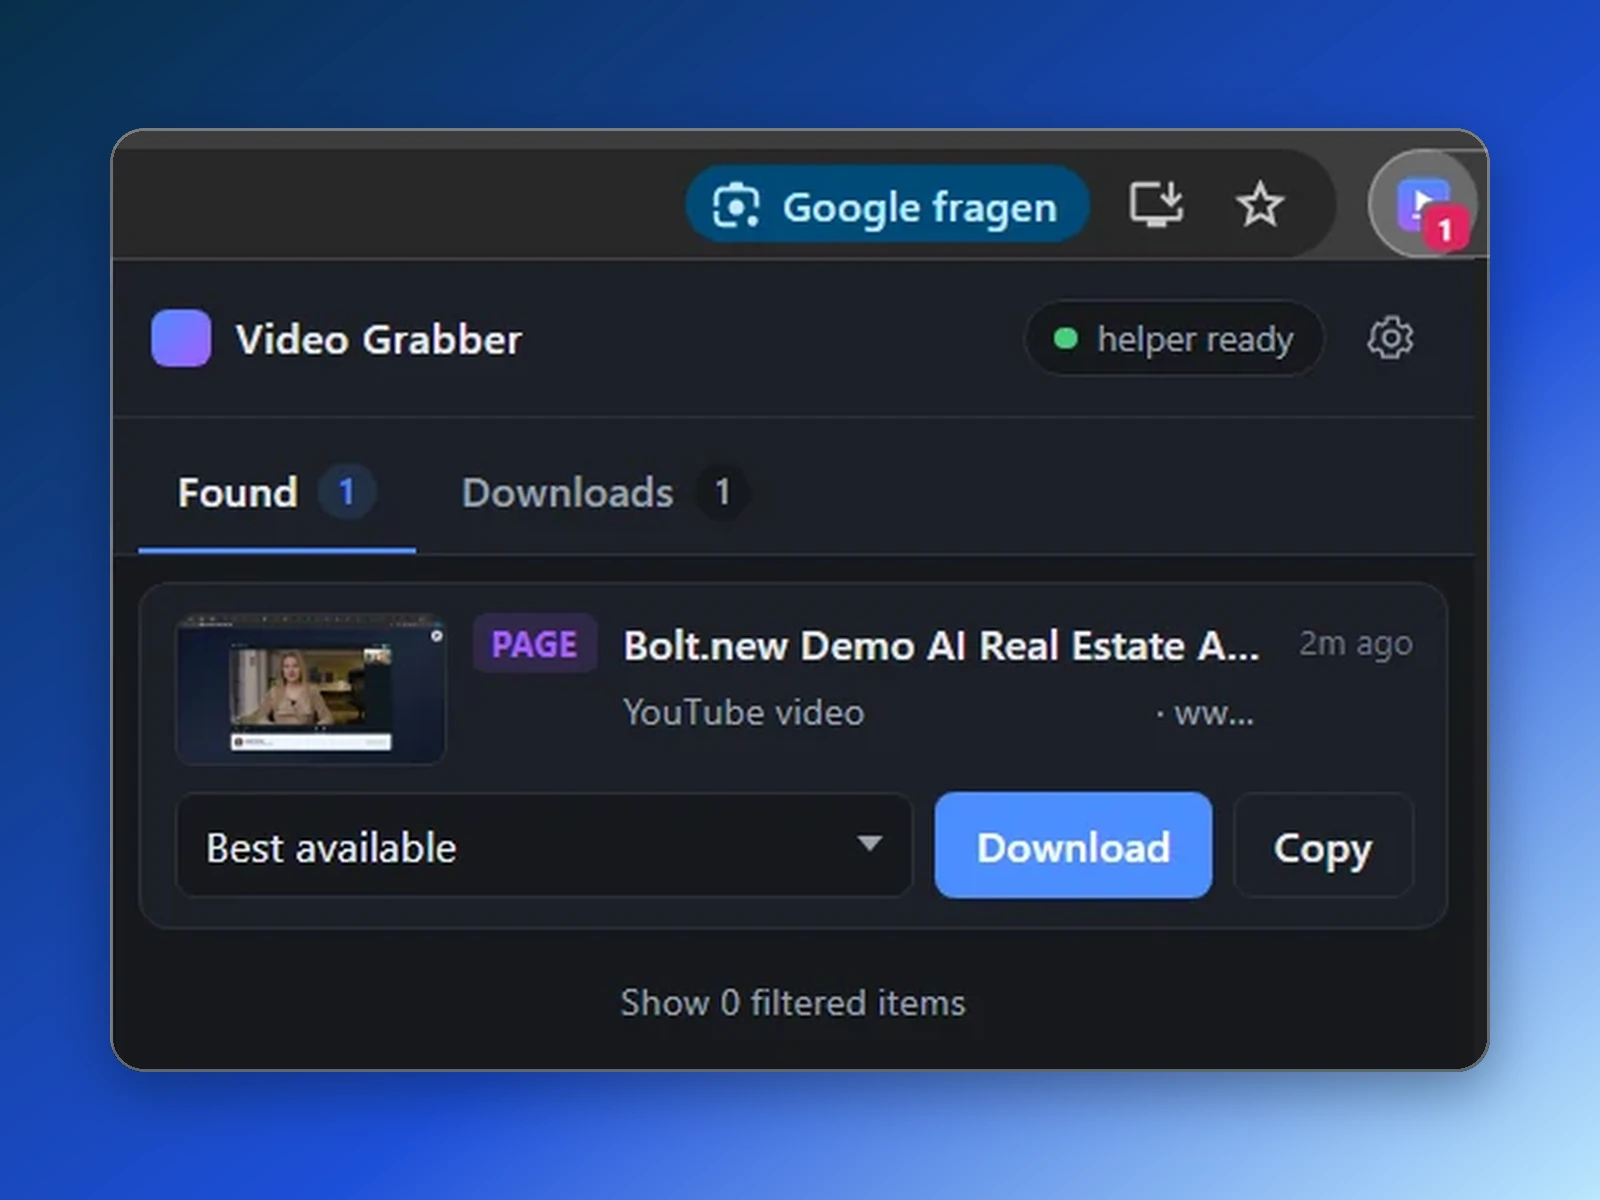
Task: Click the blue Download button
Action: (1073, 846)
